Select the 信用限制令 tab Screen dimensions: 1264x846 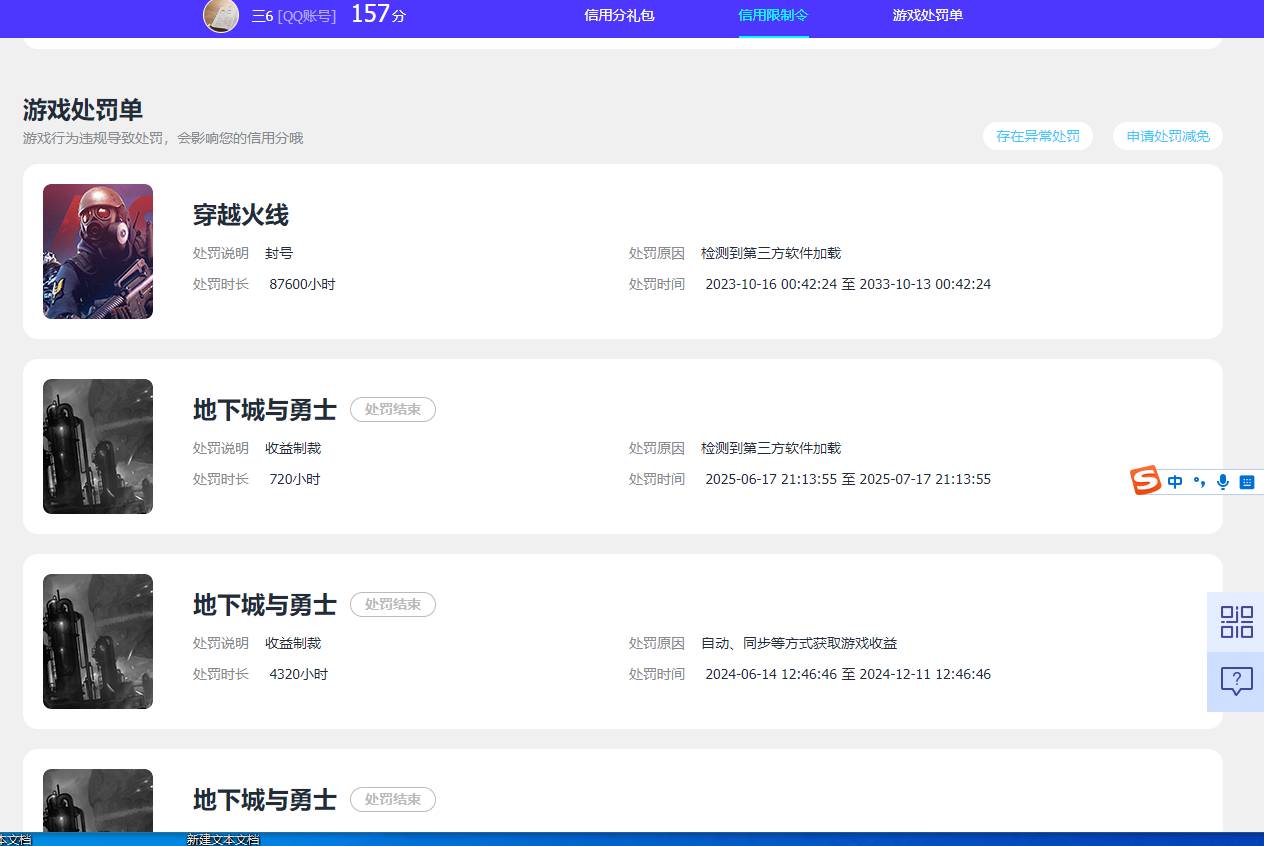point(773,15)
